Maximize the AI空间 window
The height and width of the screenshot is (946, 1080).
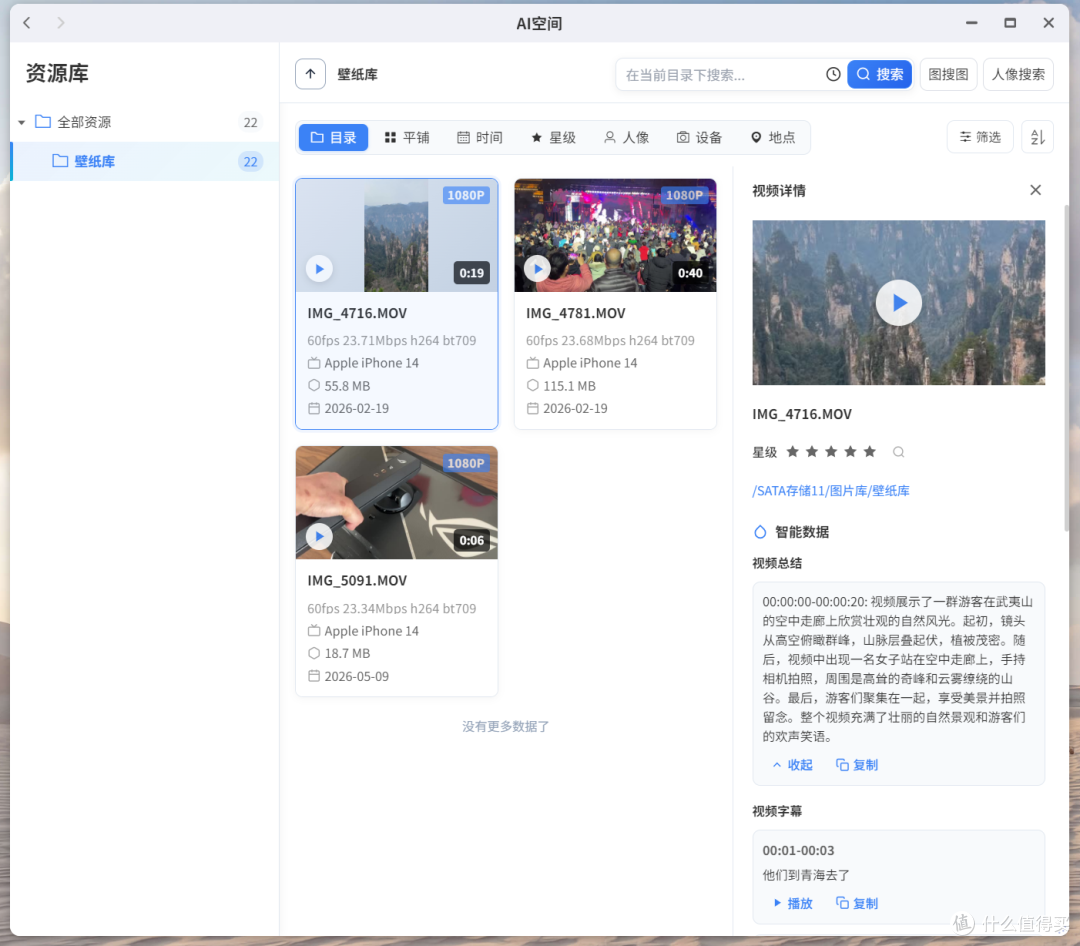[x=1010, y=23]
